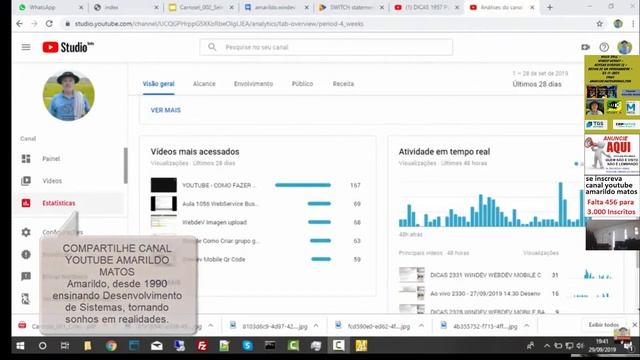
Task: Open Ao vivo 2330 - 27/09/2019 video
Action: (x=485, y=293)
